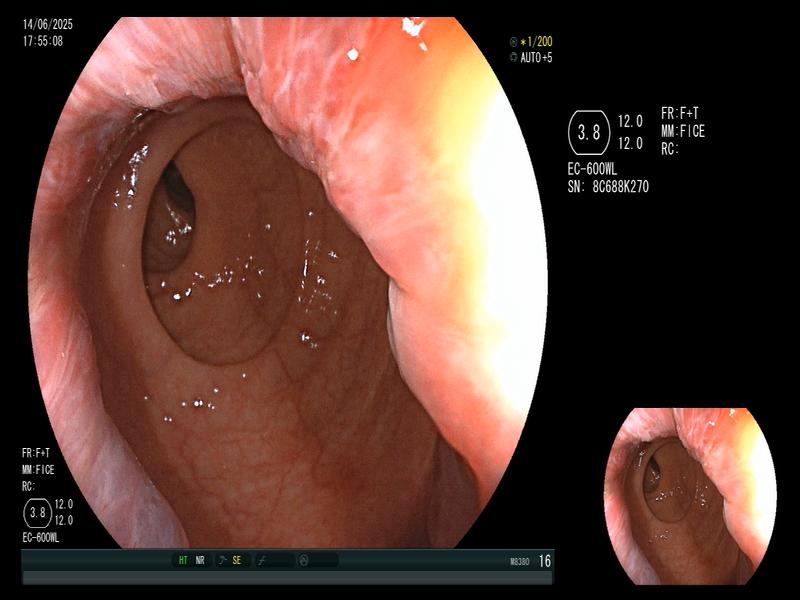800x600 pixels.
Task: Toggle the yellow SE indicator
Action: 236,560
